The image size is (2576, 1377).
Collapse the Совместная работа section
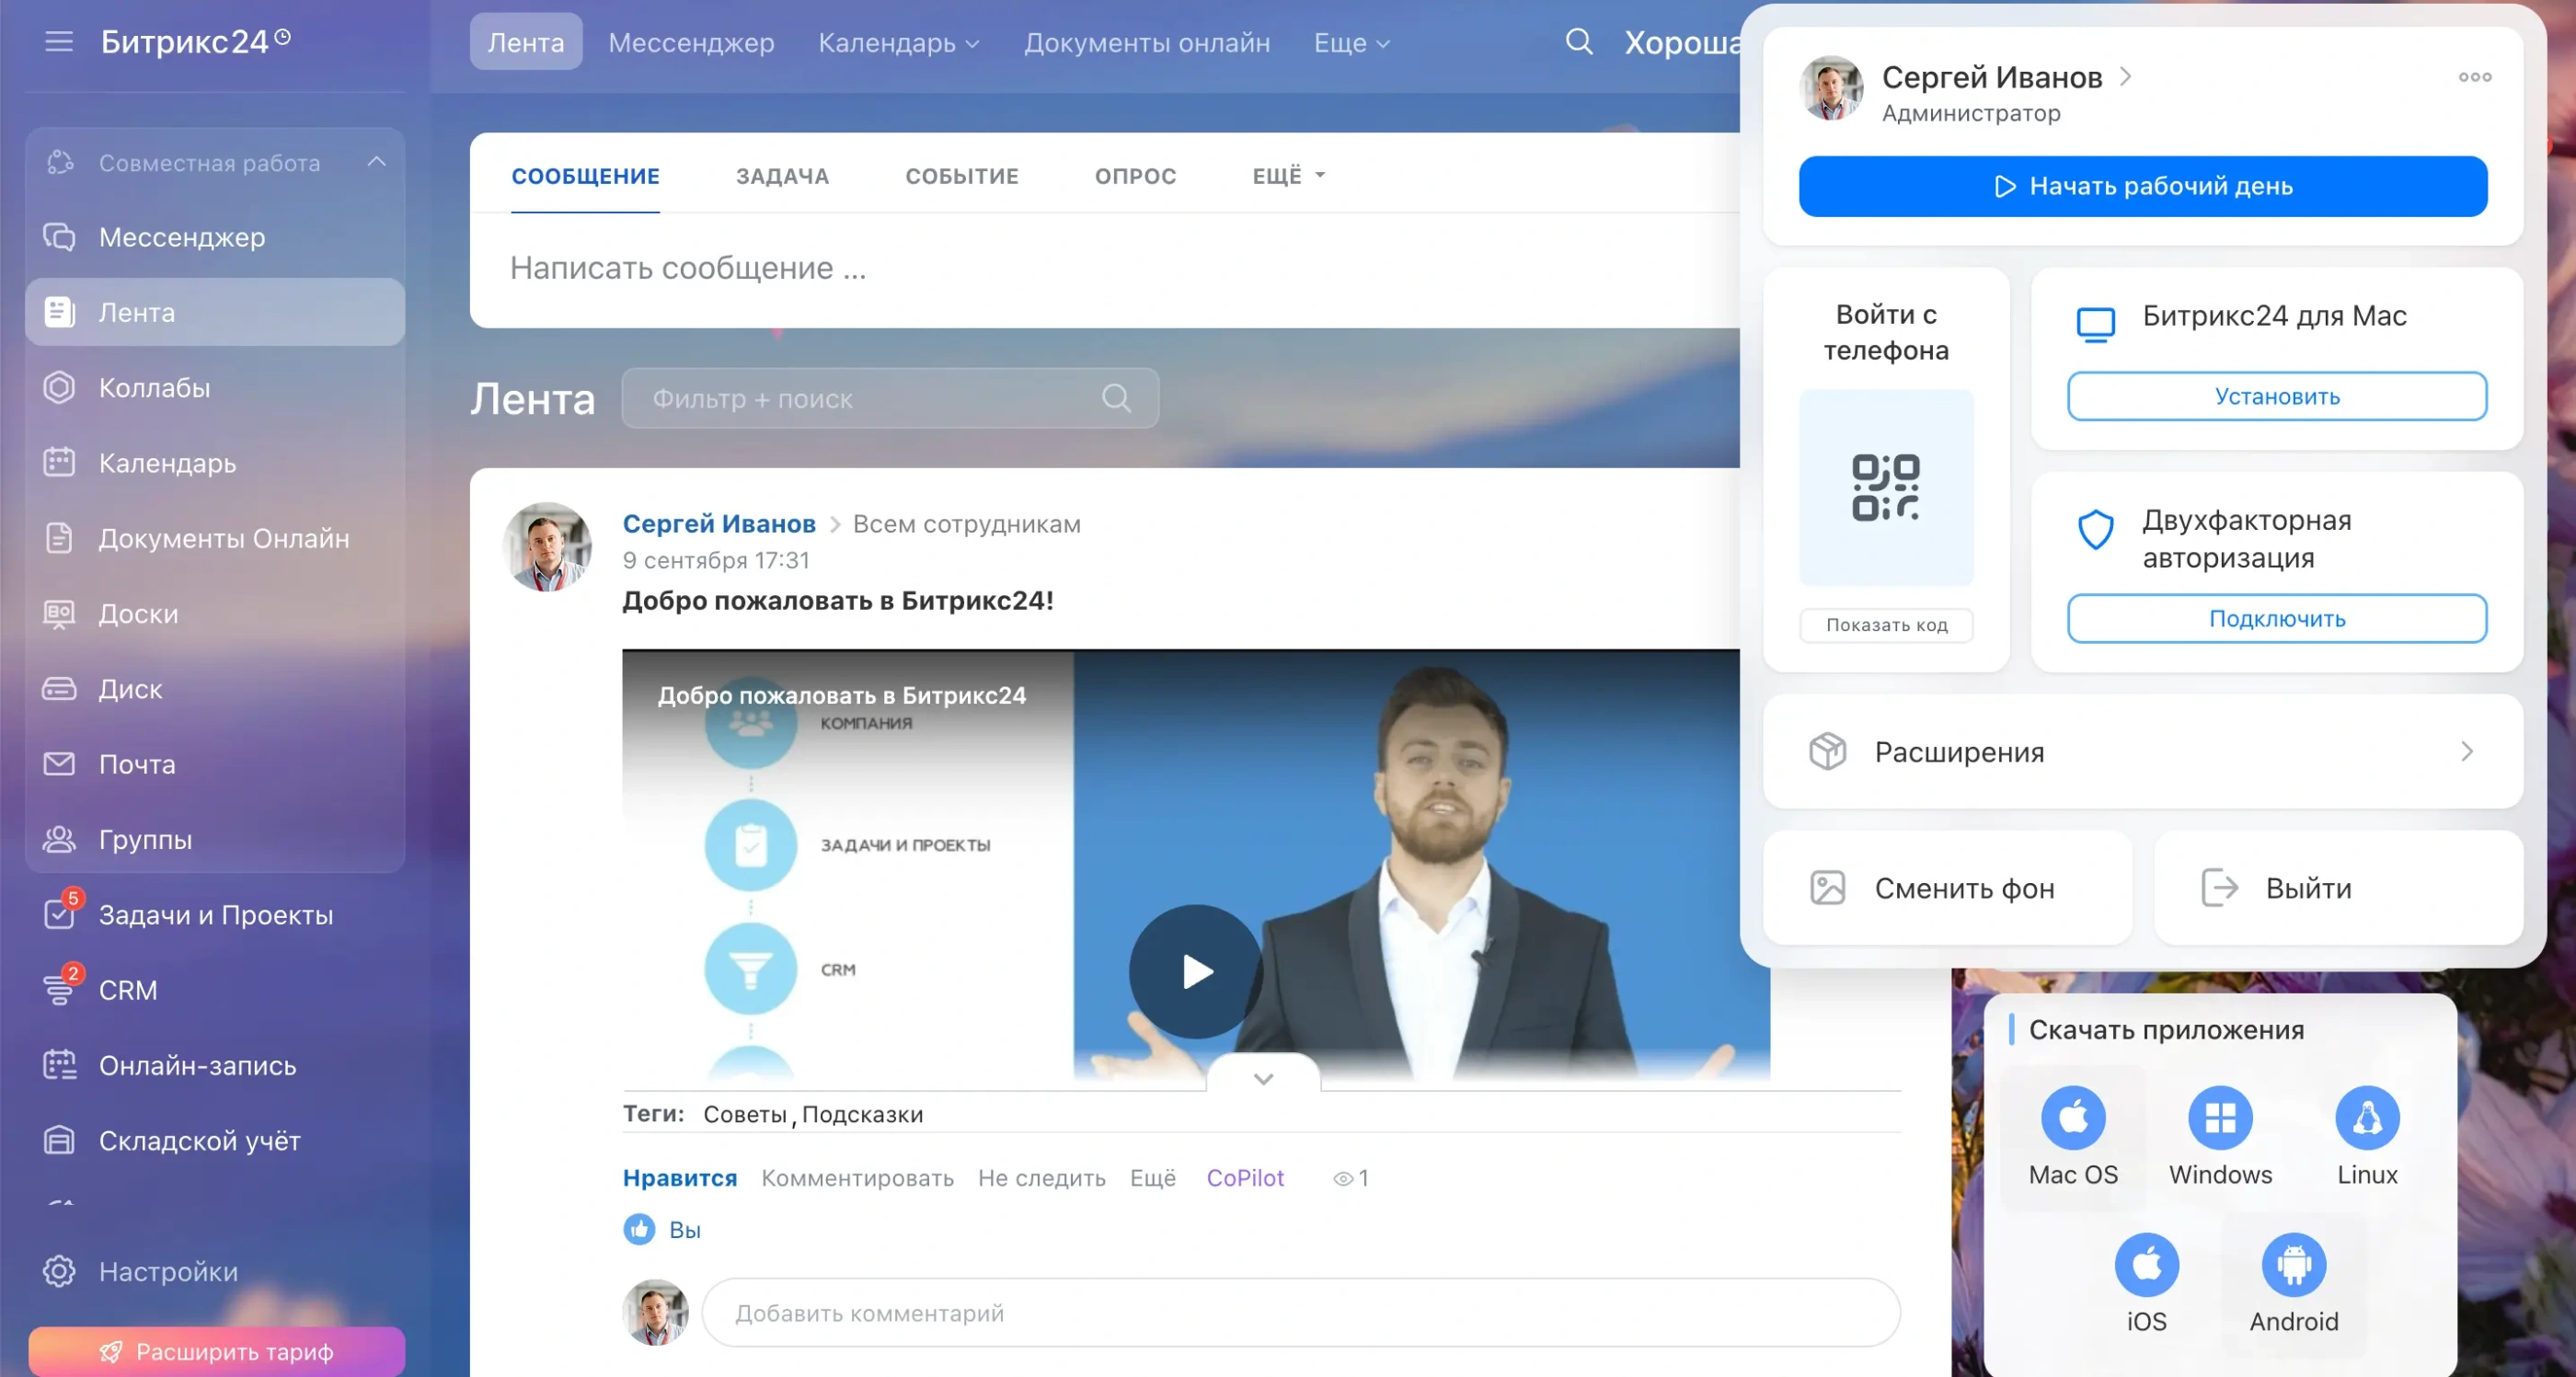tap(376, 162)
